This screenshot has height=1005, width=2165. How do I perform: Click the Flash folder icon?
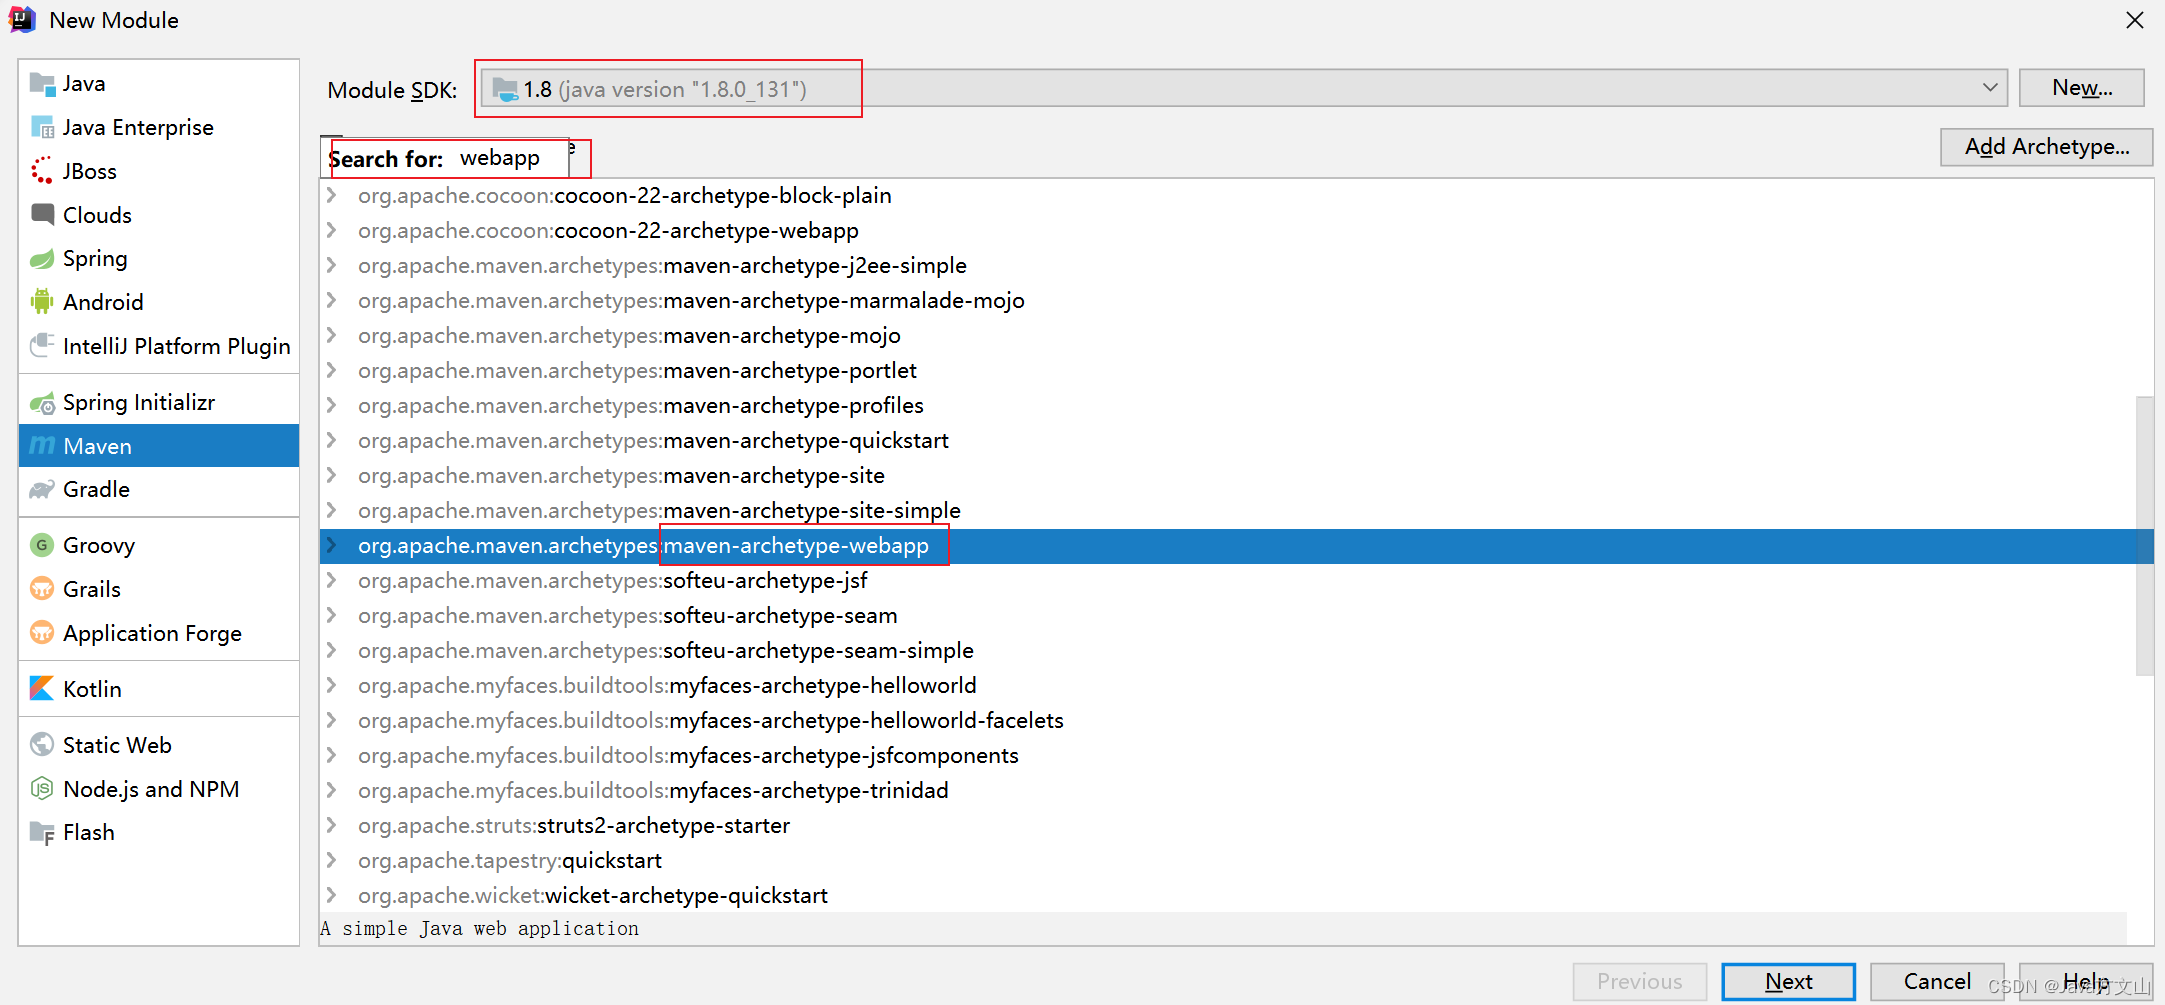tap(42, 832)
